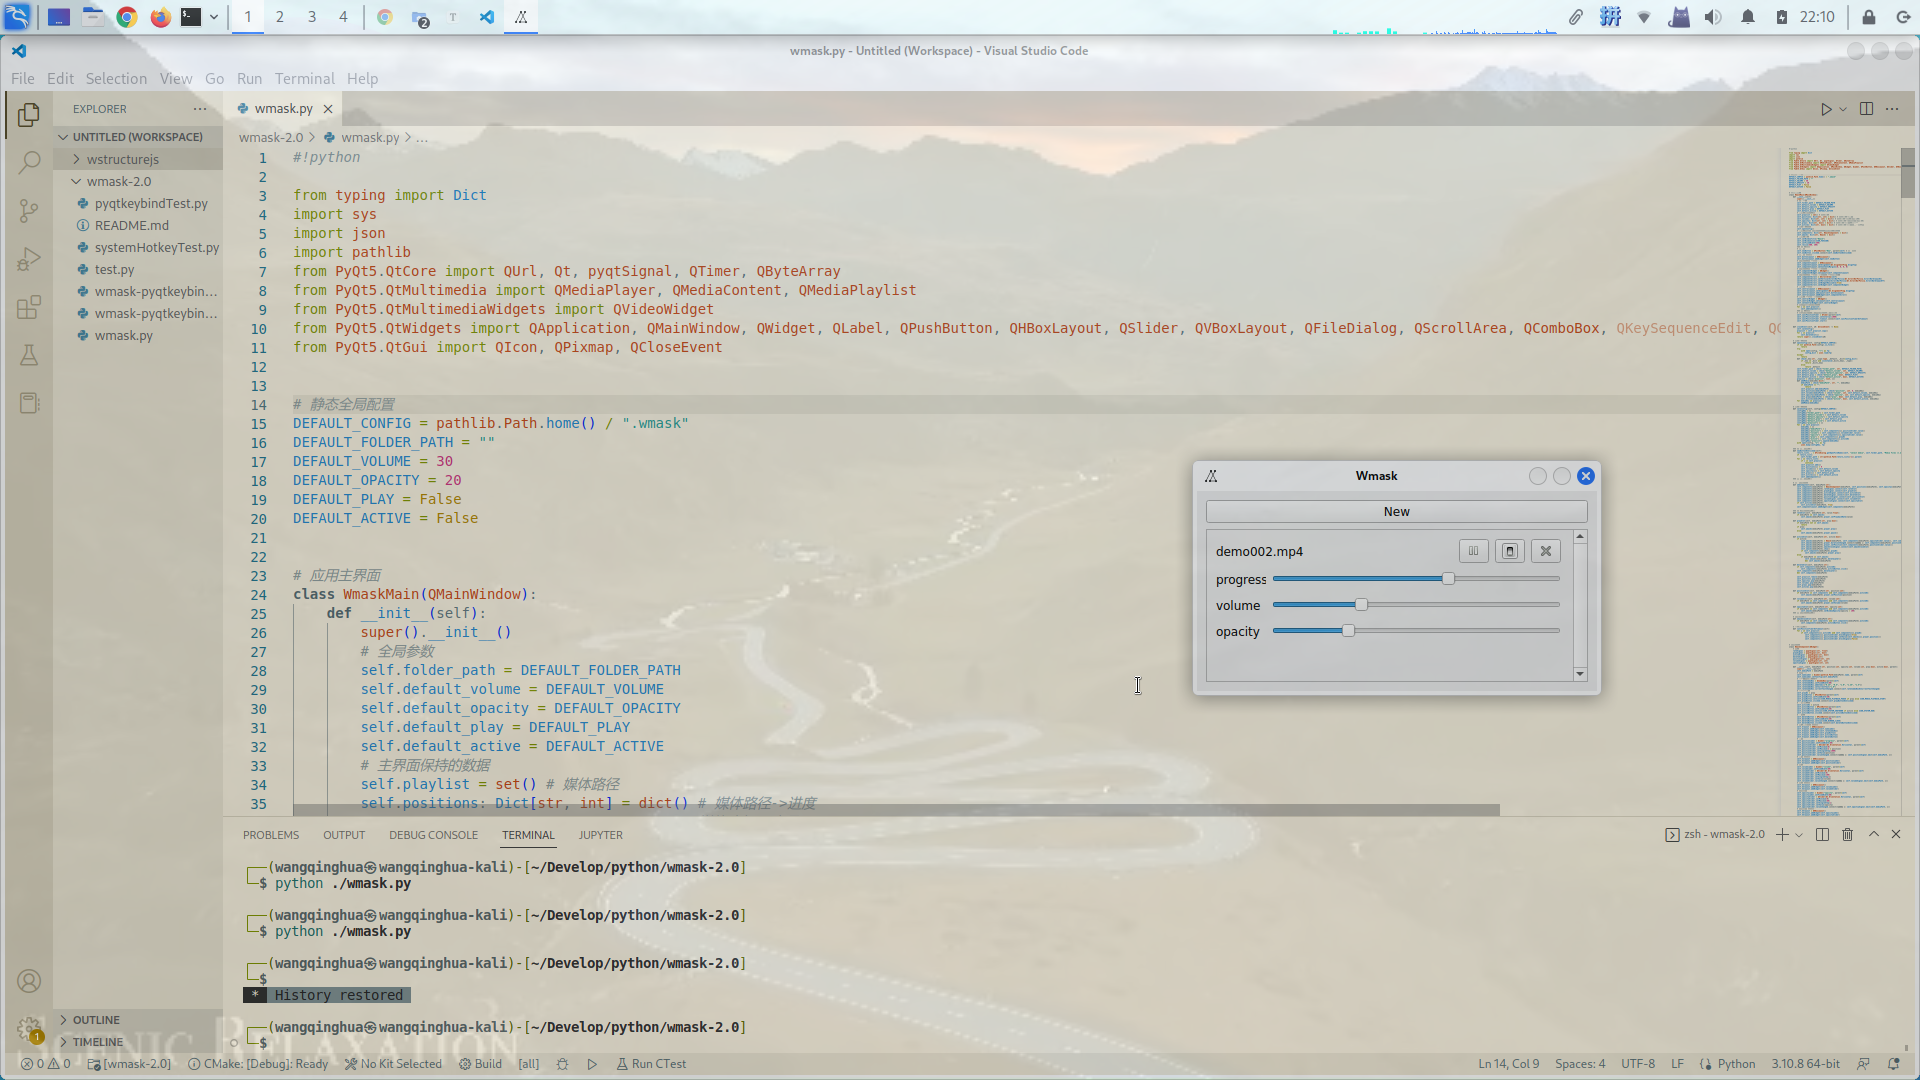Screen dimensions: 1920x1080
Task: Open the Explorer view in activity bar
Action: [29, 115]
